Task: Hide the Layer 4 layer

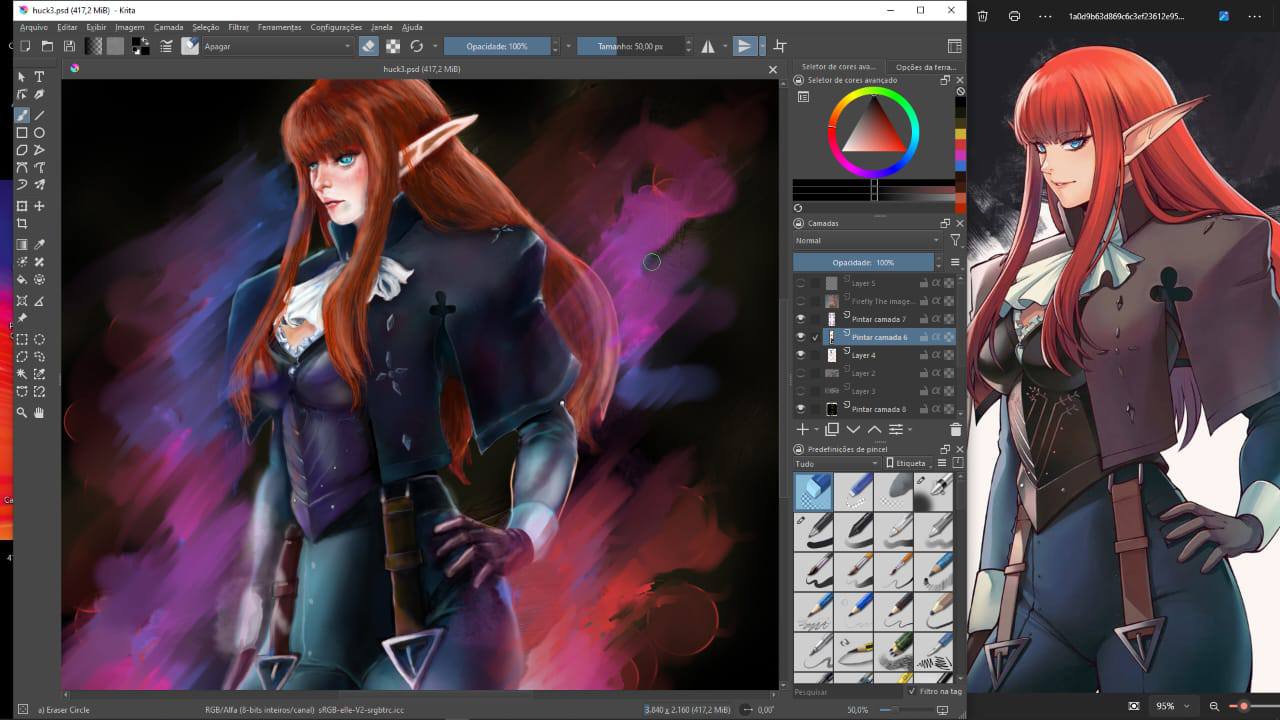Action: (800, 355)
